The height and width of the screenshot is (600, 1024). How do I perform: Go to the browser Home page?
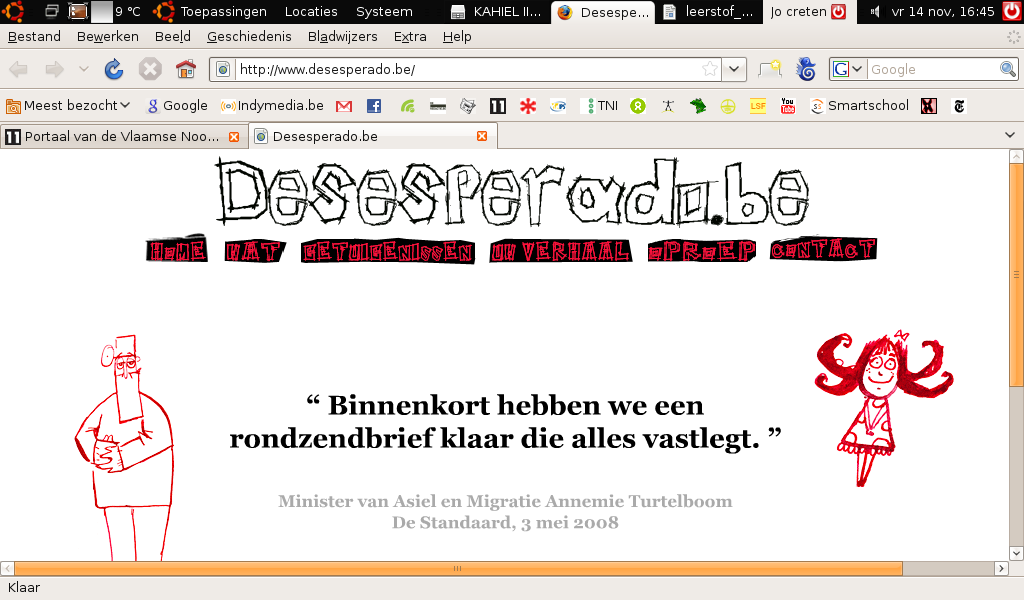(185, 69)
